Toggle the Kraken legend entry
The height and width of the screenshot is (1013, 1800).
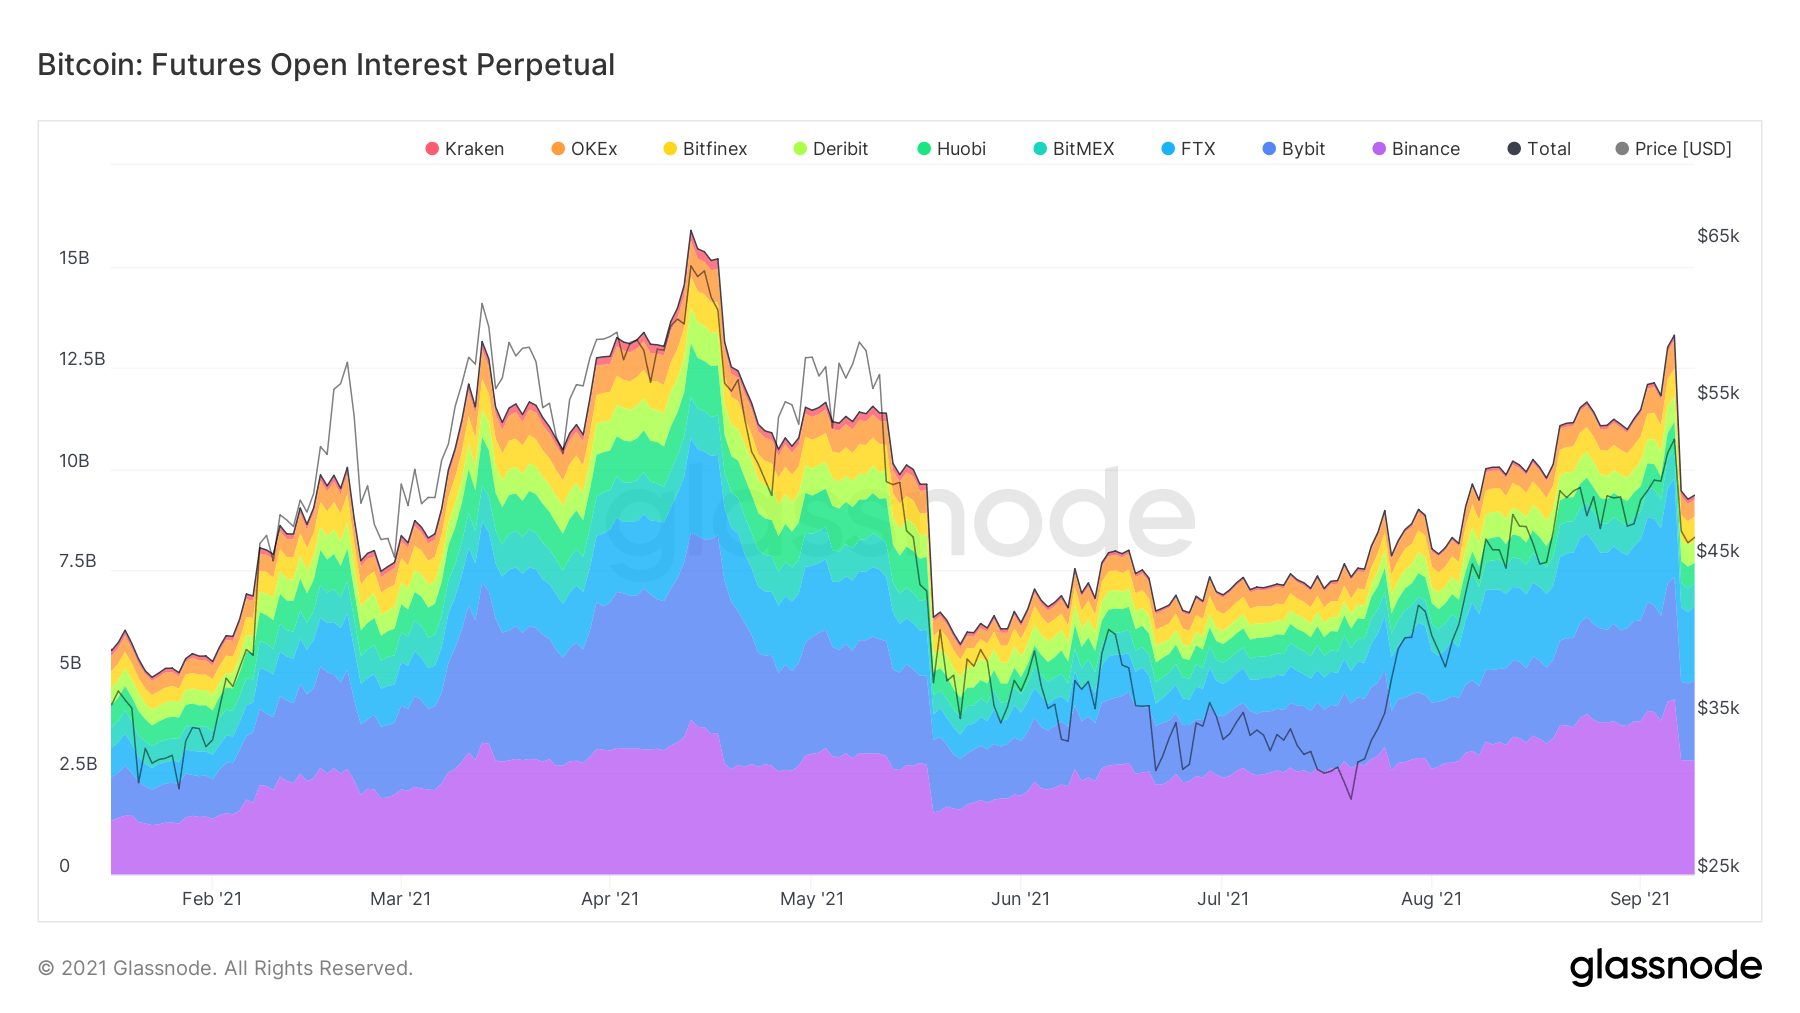point(465,149)
